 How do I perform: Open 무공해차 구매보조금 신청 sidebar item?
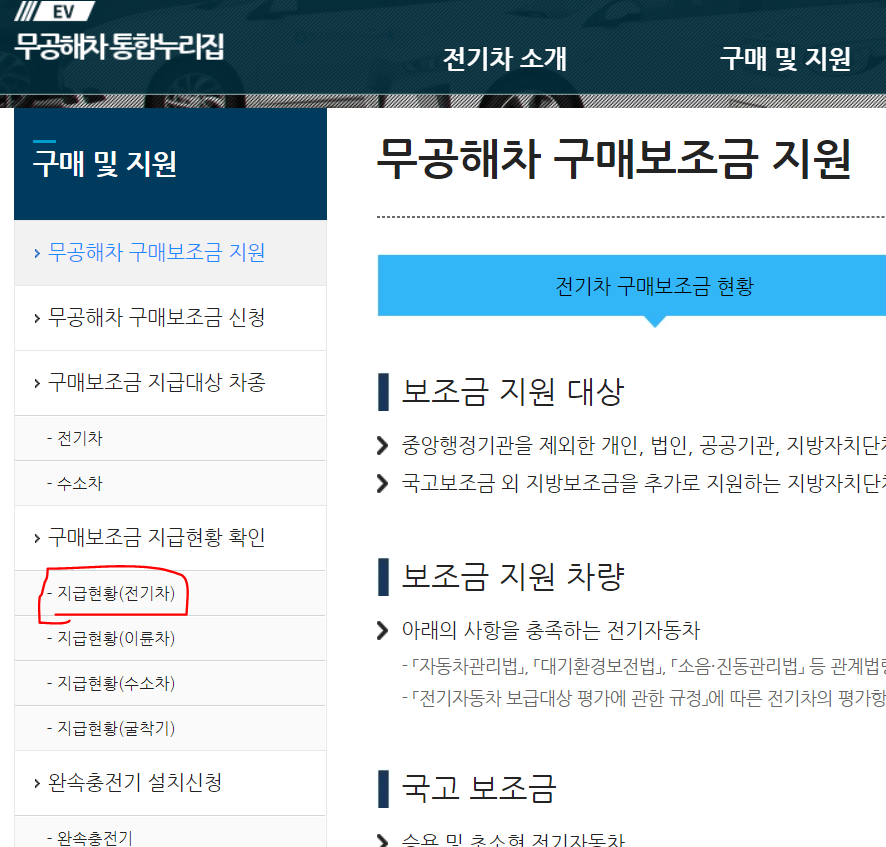[x=170, y=318]
